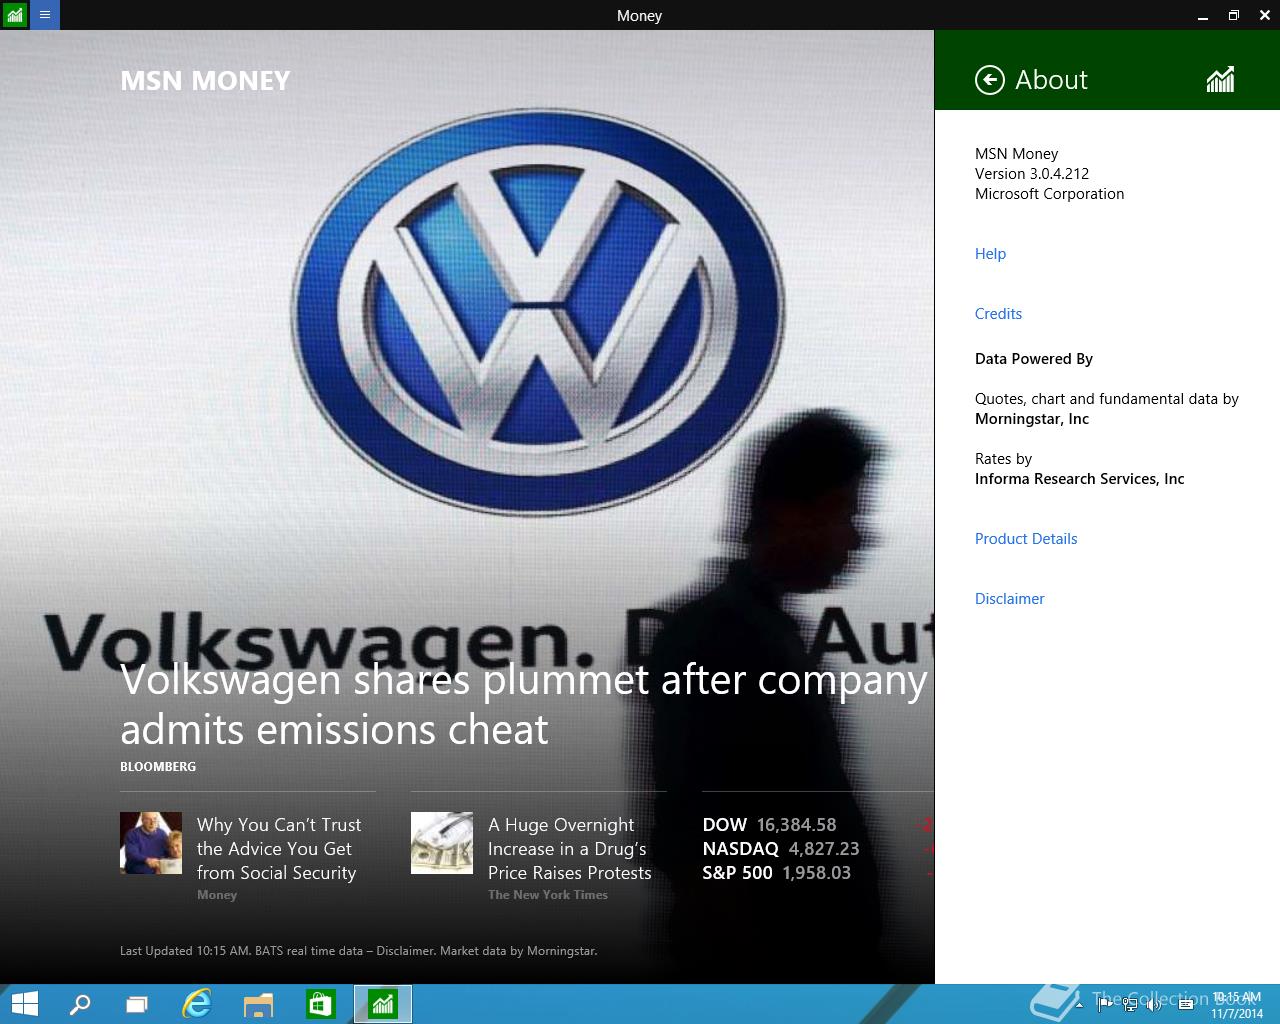Open the volume speaker icon
This screenshot has height=1024, width=1280.
1153,1004
